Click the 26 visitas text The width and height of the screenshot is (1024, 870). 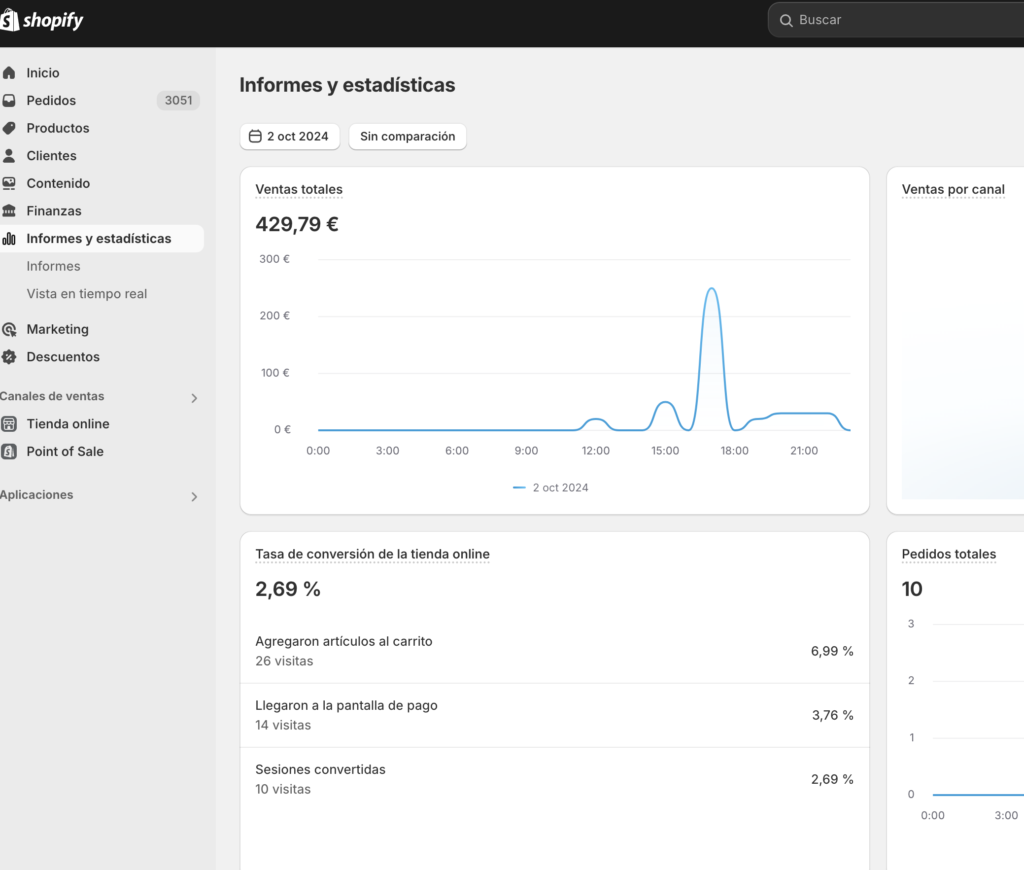(x=284, y=661)
